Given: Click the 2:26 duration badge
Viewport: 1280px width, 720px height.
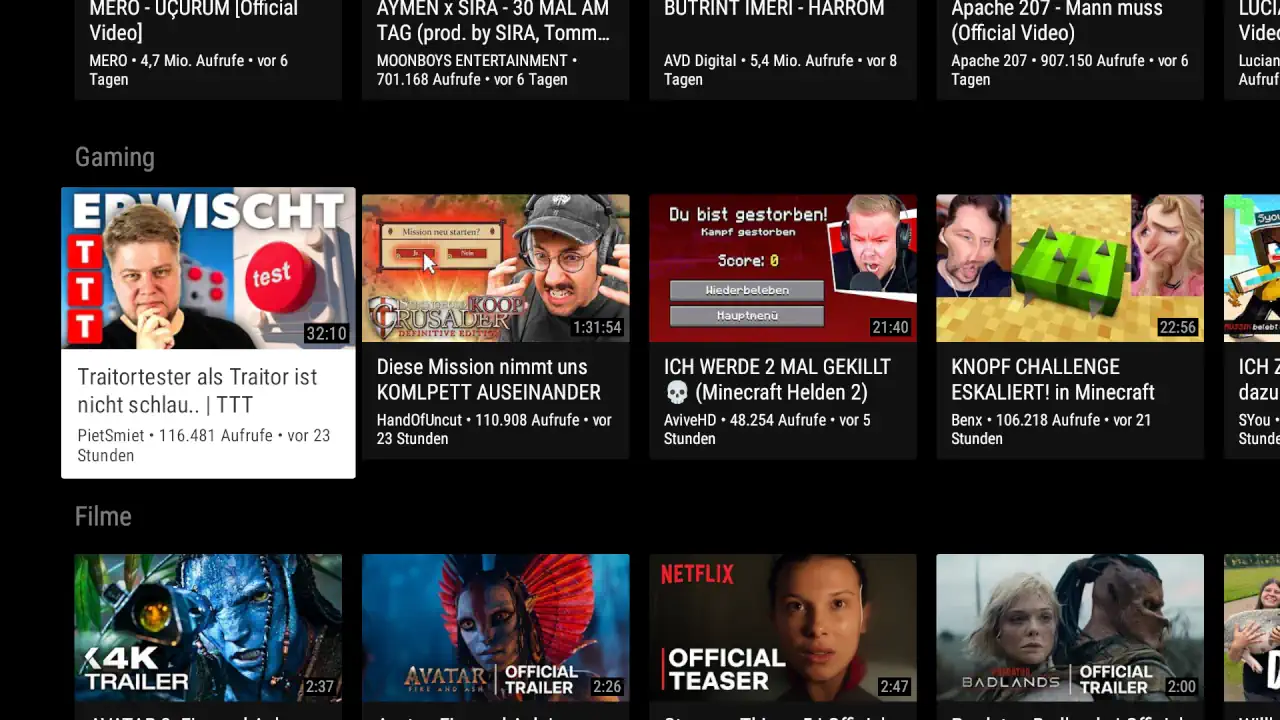Looking at the screenshot, I should point(606,686).
